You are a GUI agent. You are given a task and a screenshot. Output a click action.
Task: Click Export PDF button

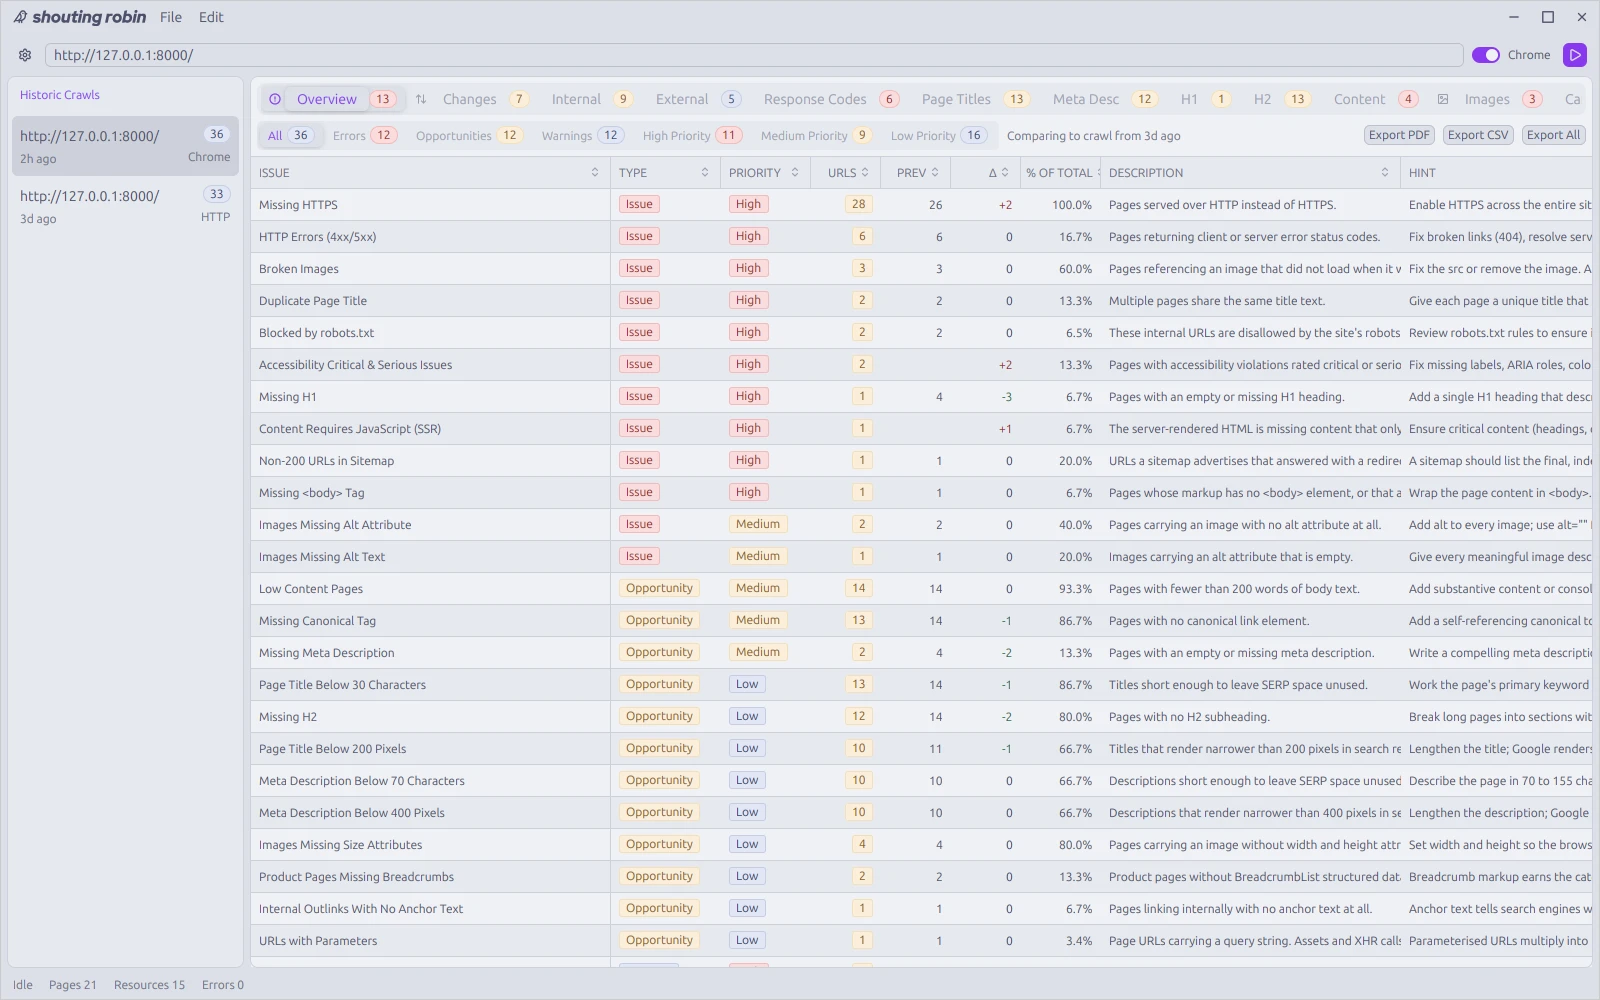click(1399, 135)
